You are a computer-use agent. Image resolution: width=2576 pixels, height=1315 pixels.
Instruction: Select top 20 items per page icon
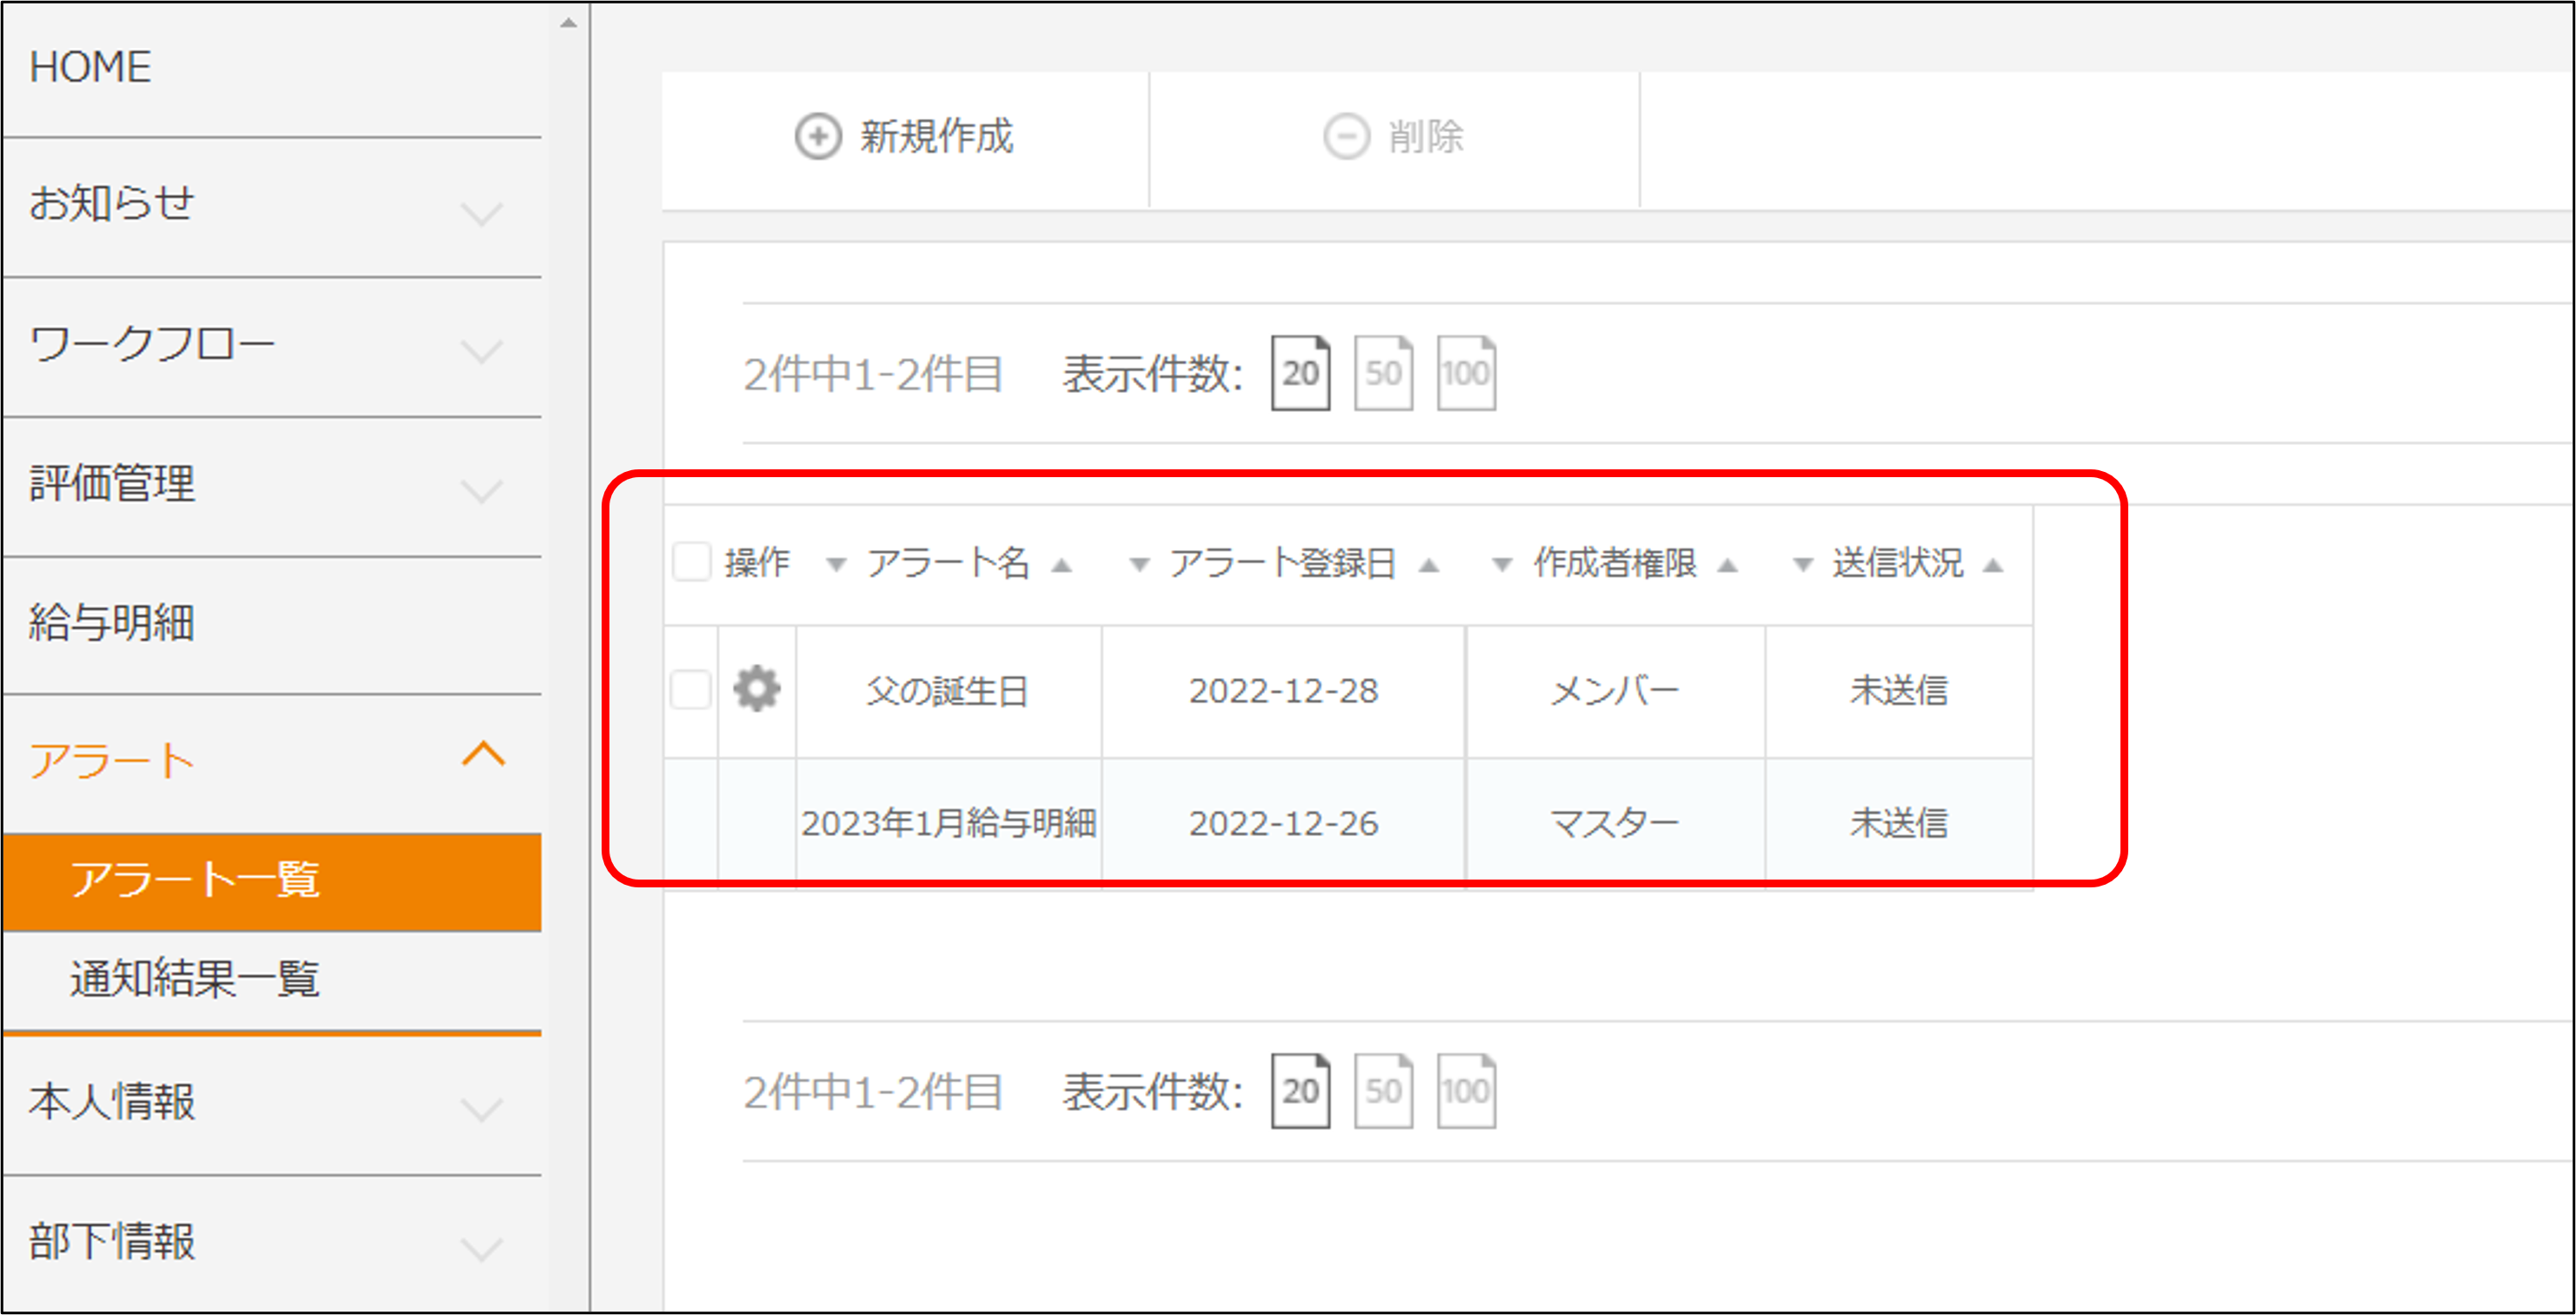[x=1300, y=373]
